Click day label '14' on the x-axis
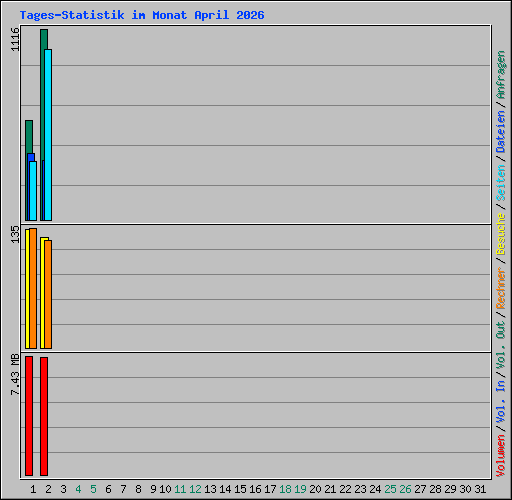 pyautogui.click(x=225, y=489)
